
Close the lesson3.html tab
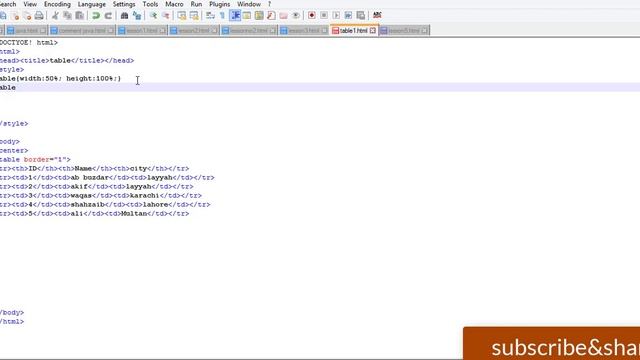324,31
